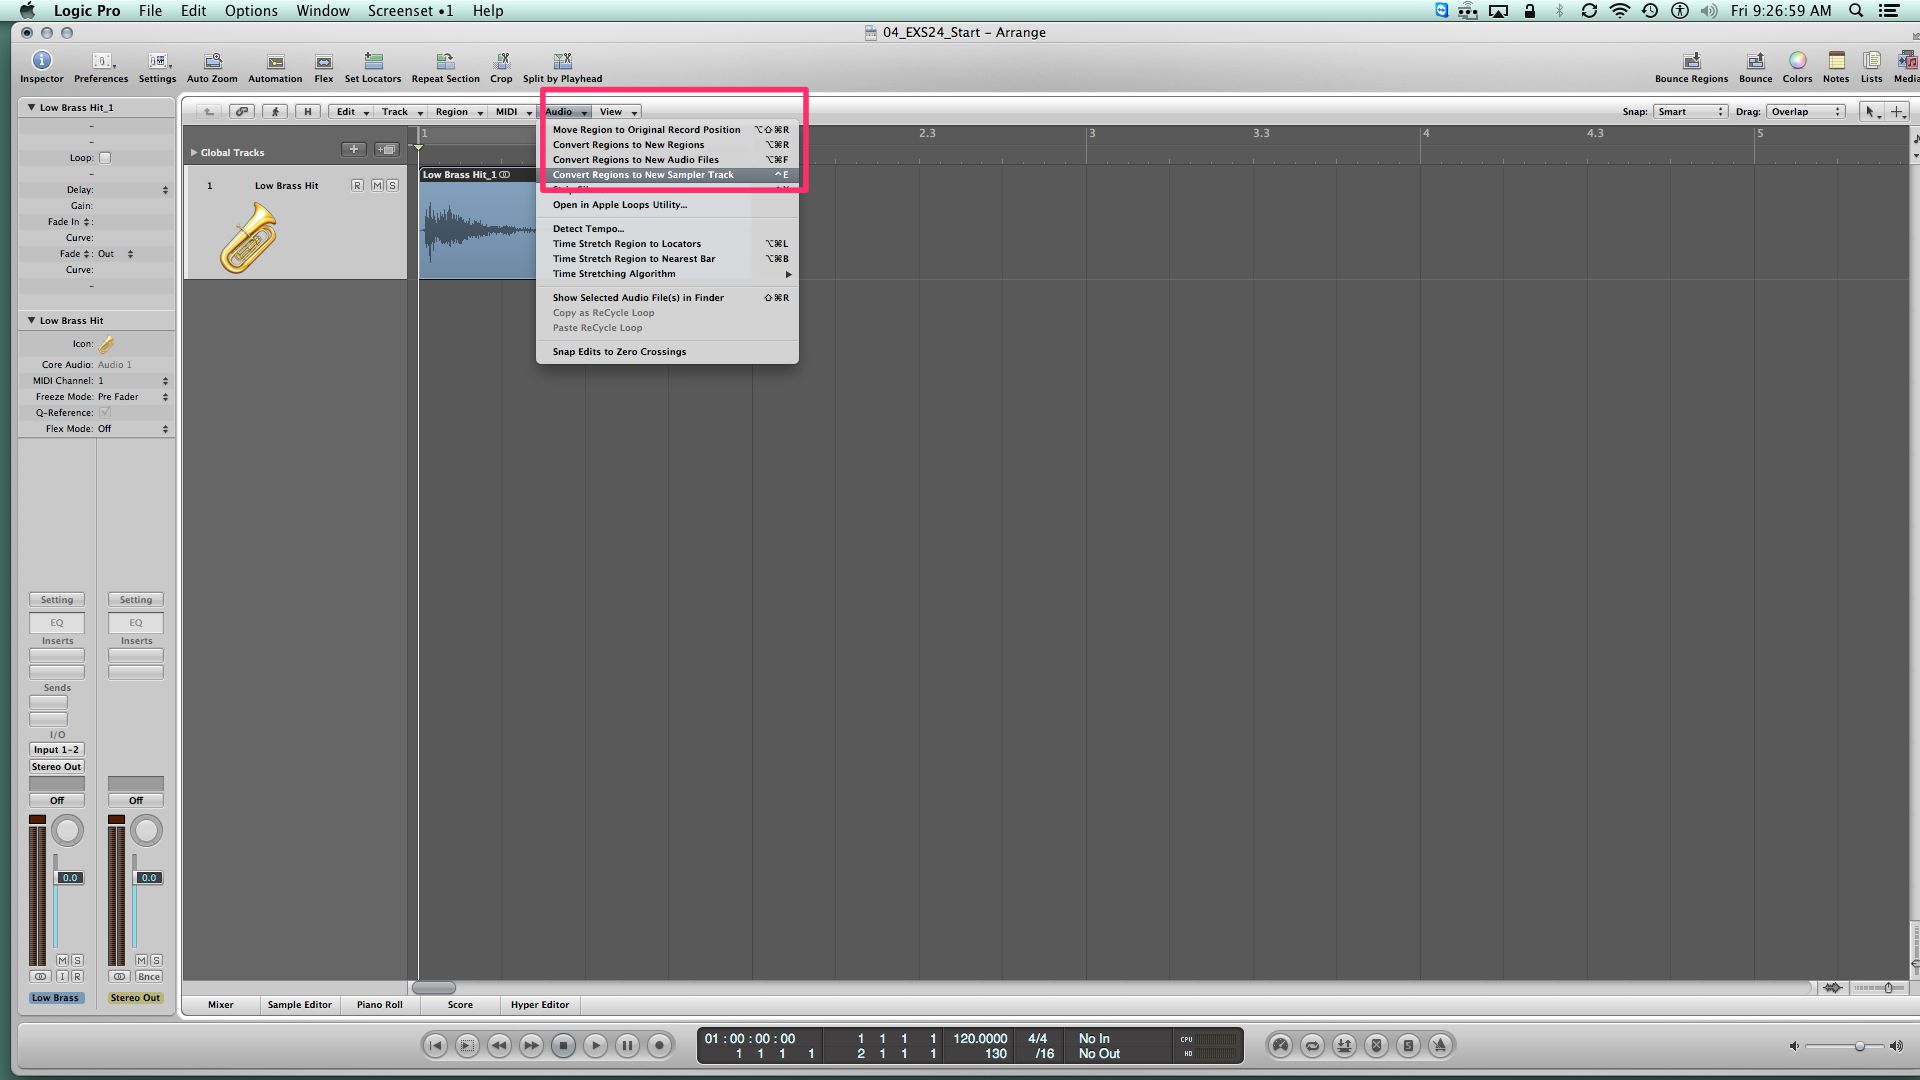Viewport: 1920px width, 1080px height.
Task: Choose Convert Regions to New Sampler Track
Action: click(x=668, y=175)
